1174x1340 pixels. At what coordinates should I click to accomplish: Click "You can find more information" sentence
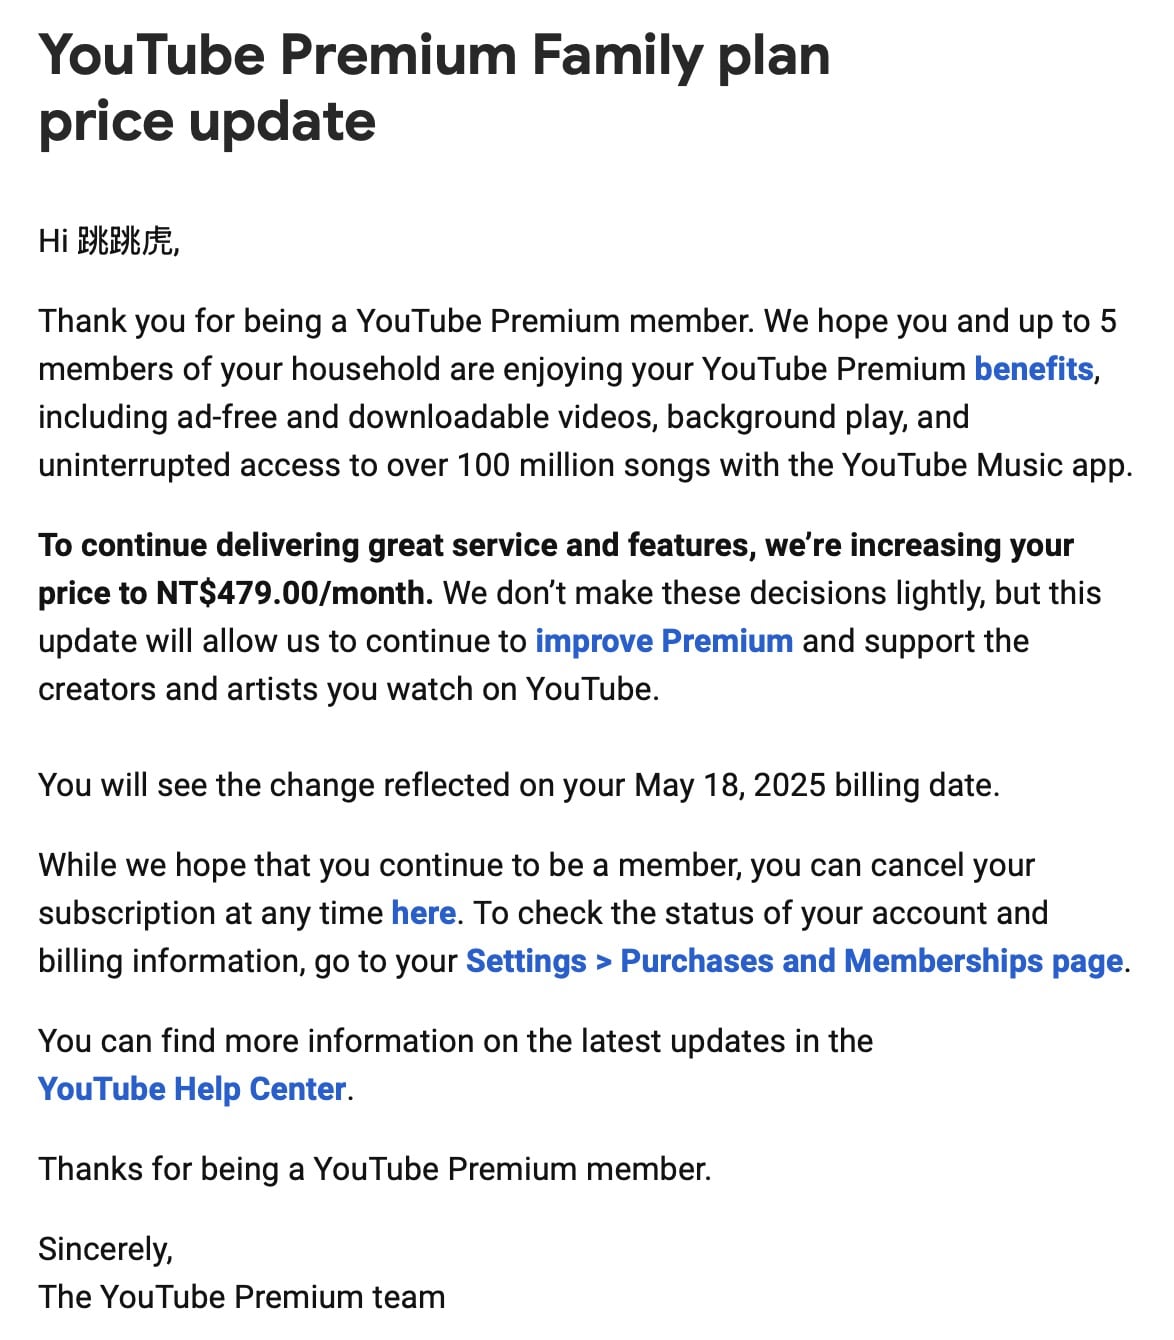pyautogui.click(x=256, y=1041)
